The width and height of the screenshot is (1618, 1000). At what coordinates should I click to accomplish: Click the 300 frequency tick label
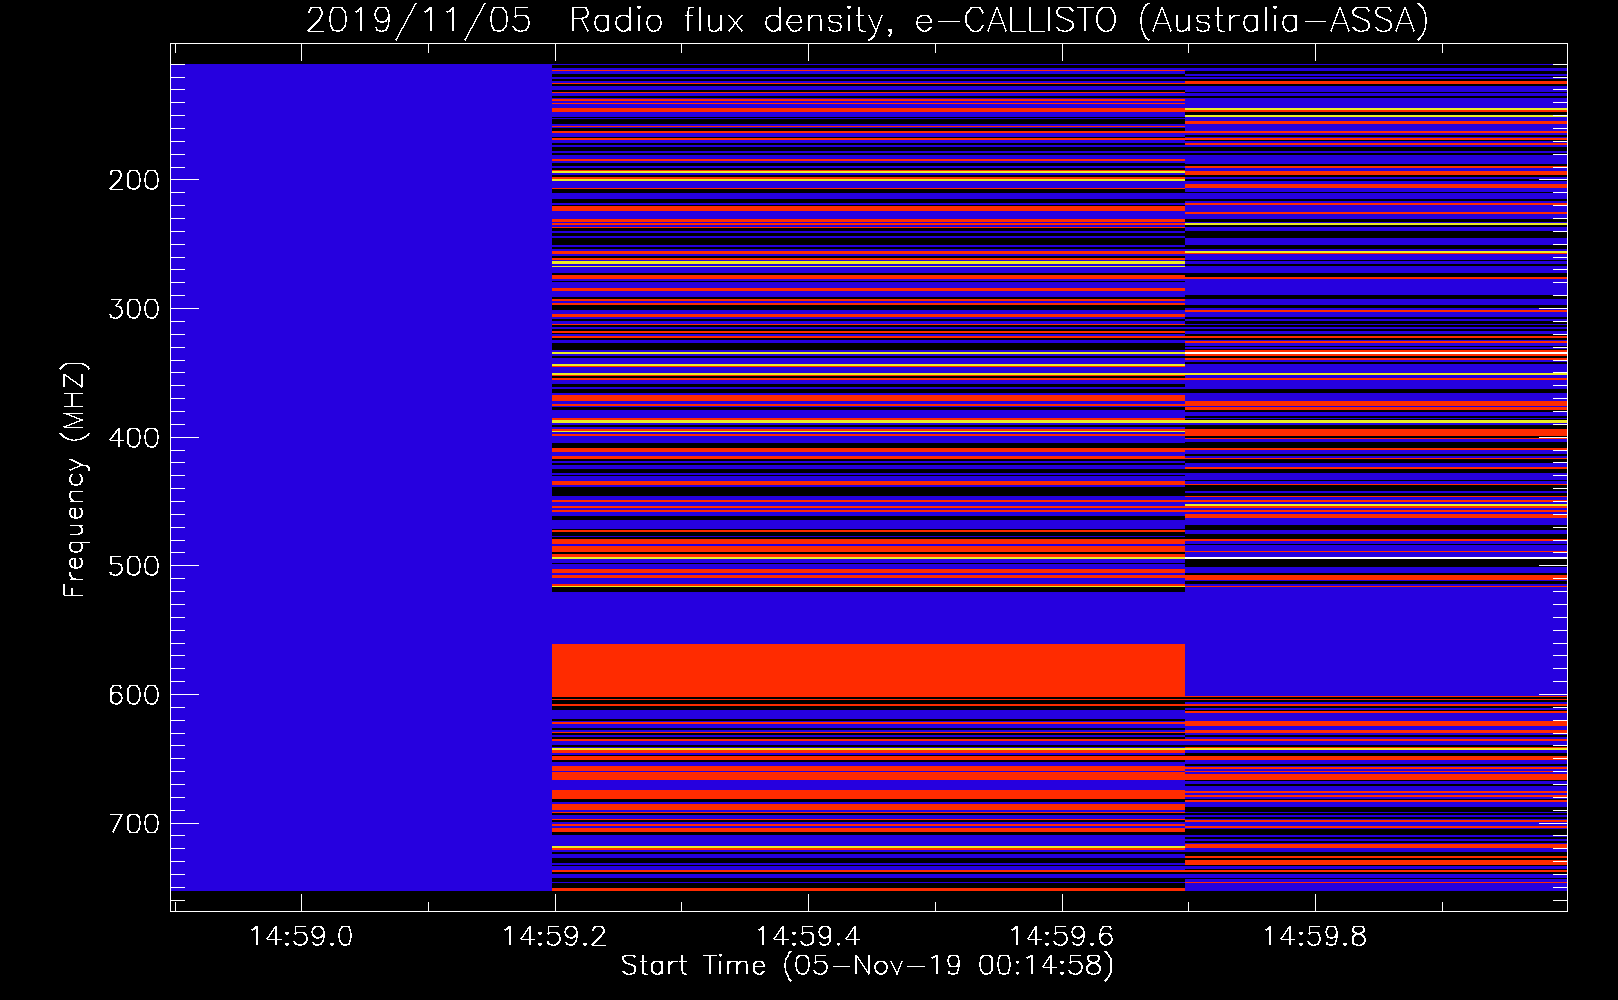(134, 309)
